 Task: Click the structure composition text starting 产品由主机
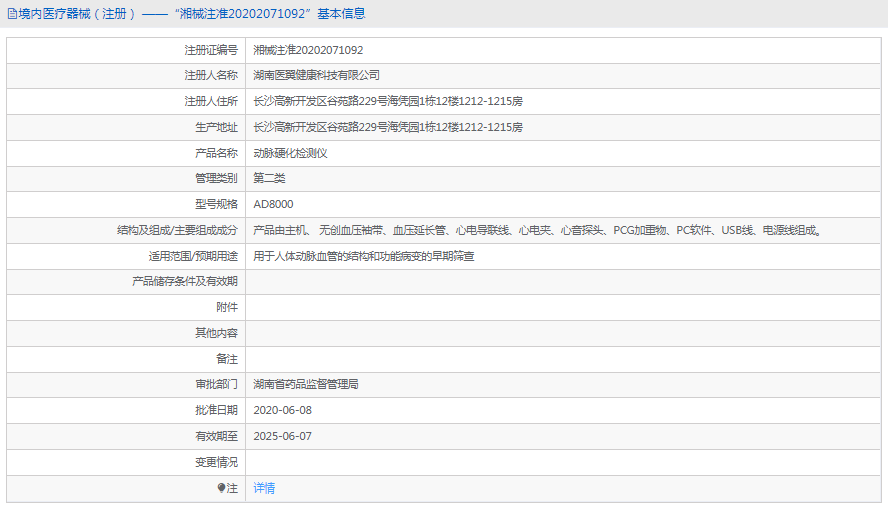coord(537,230)
